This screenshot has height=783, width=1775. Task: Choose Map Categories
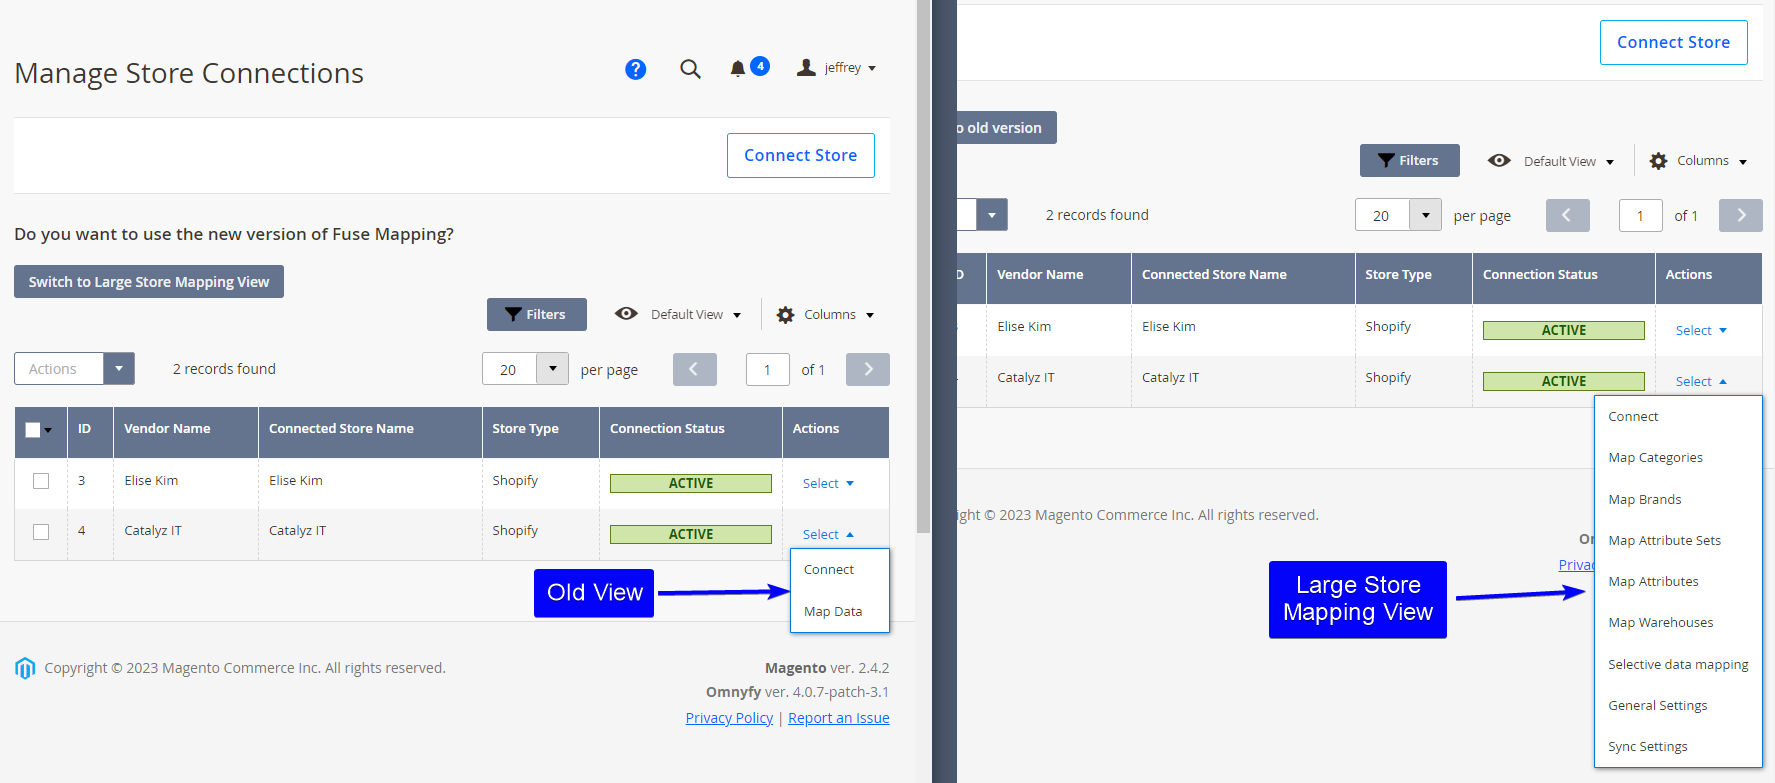[x=1678, y=458]
